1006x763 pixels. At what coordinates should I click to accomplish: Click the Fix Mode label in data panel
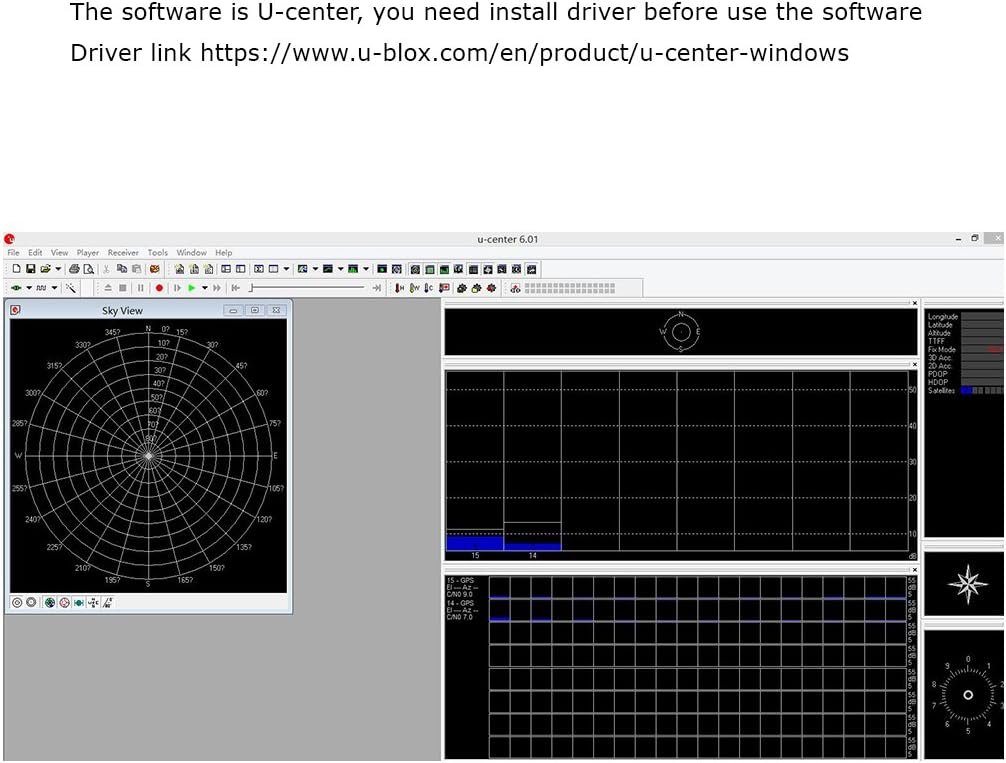[x=941, y=350]
